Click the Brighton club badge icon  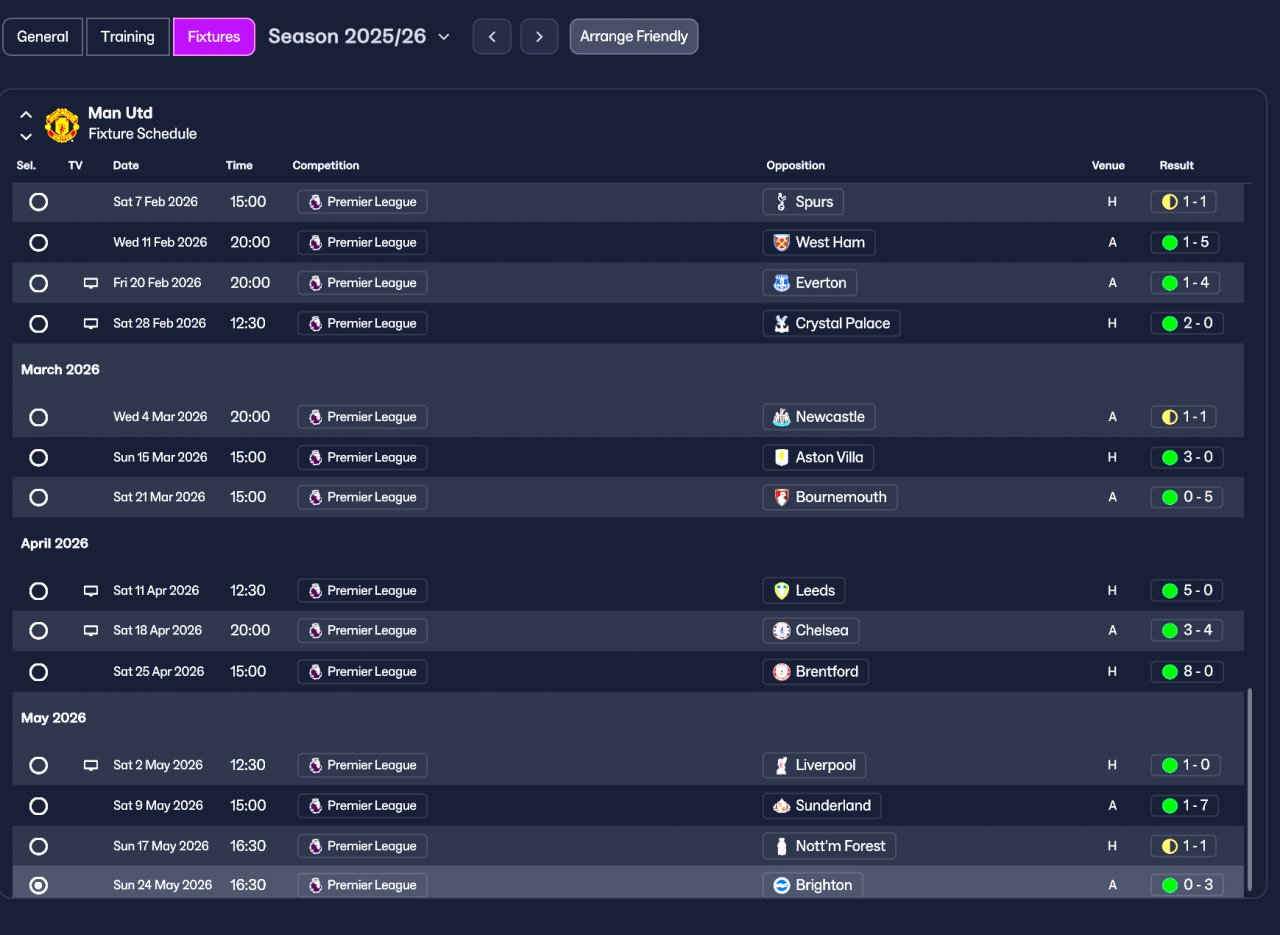click(782, 885)
